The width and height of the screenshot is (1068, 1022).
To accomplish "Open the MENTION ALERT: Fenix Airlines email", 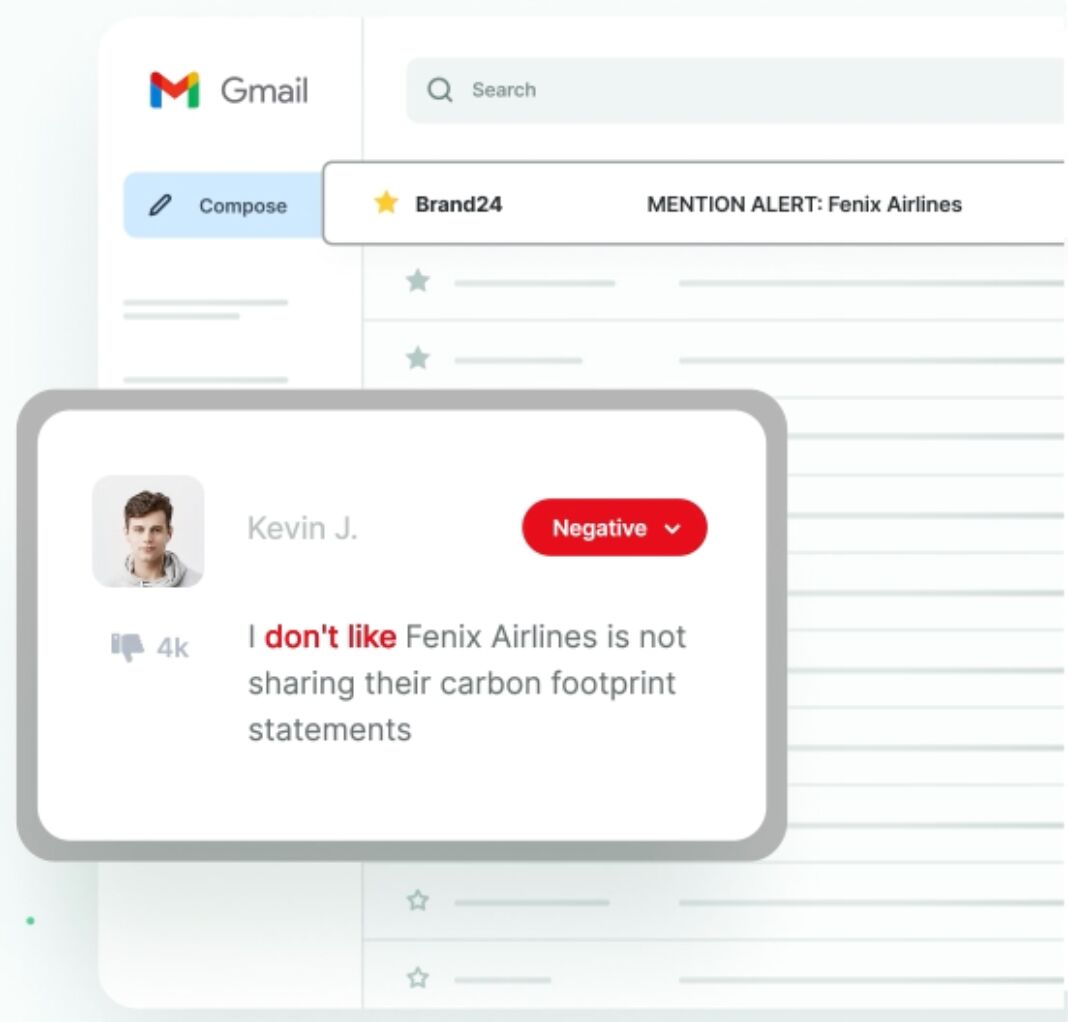I will click(x=805, y=204).
